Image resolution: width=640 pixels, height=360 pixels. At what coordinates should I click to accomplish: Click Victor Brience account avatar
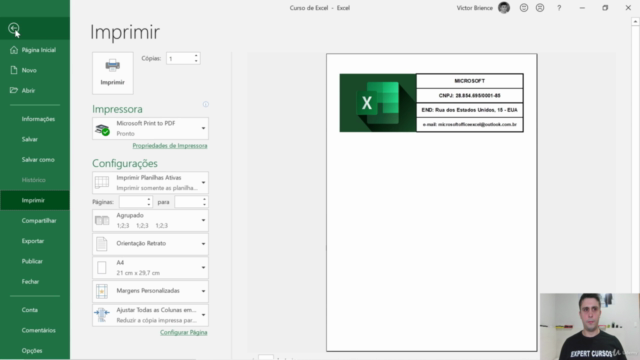(x=504, y=8)
